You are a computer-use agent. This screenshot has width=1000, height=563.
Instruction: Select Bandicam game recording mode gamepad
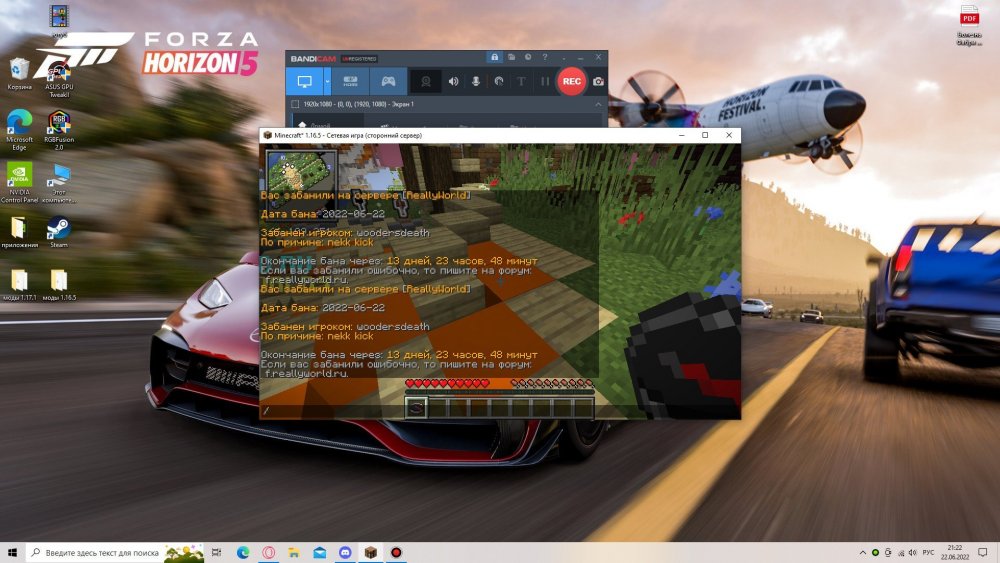(388, 82)
